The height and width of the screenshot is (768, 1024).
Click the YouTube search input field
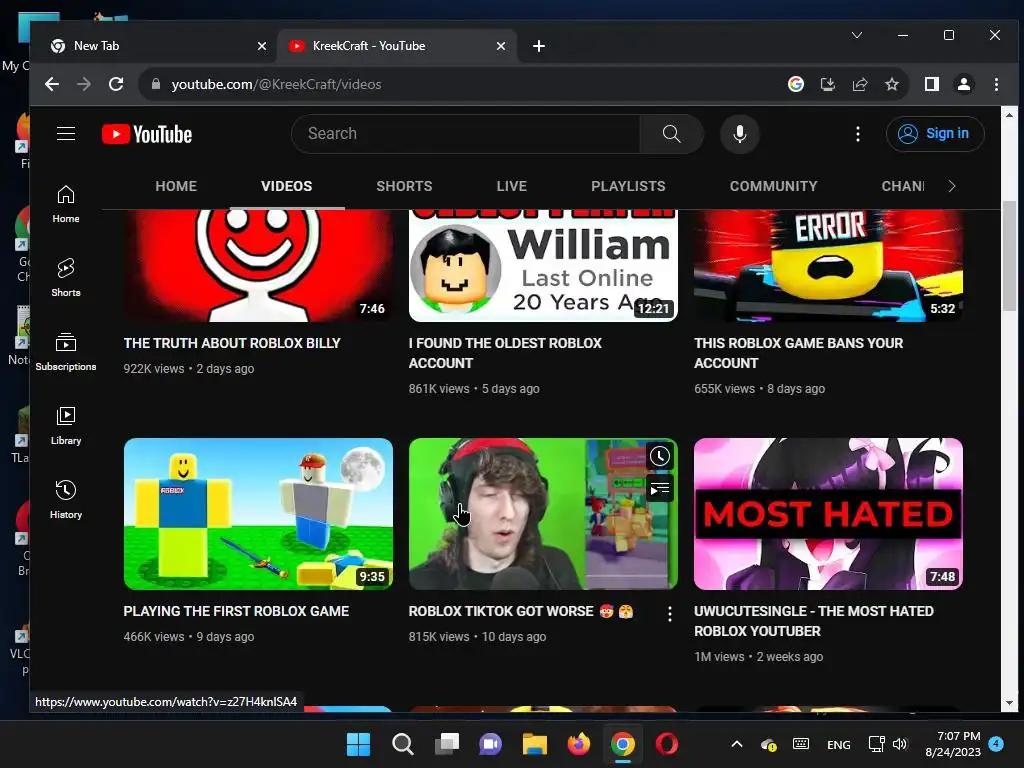[x=466, y=134]
